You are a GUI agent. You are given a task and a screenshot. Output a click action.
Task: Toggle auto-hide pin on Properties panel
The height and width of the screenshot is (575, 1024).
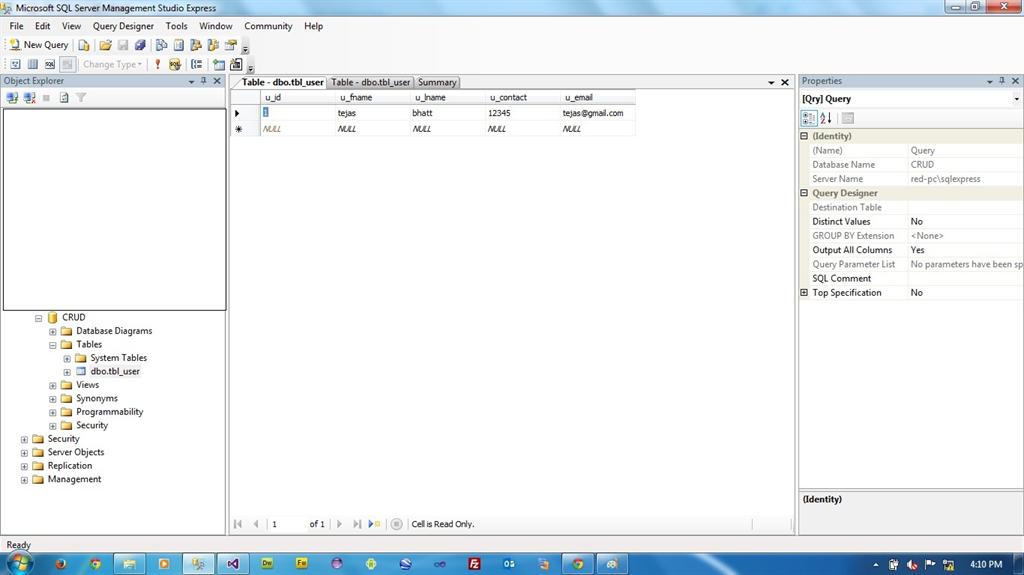click(x=1002, y=81)
